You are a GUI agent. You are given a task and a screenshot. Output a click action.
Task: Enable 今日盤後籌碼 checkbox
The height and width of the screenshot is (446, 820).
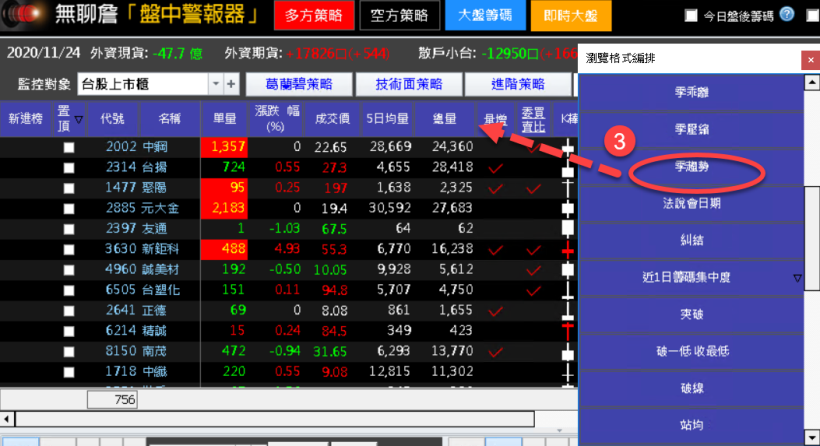[691, 16]
